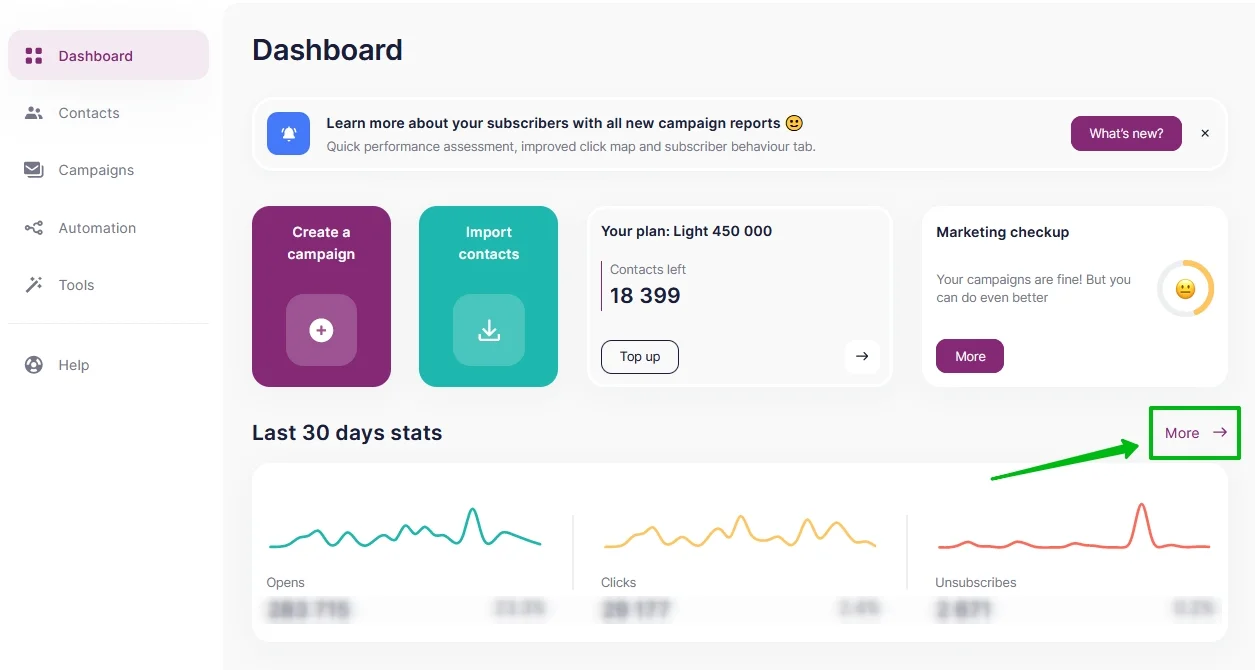1255x670 pixels.
Task: Click the Campaigns envelope icon
Action: [34, 170]
